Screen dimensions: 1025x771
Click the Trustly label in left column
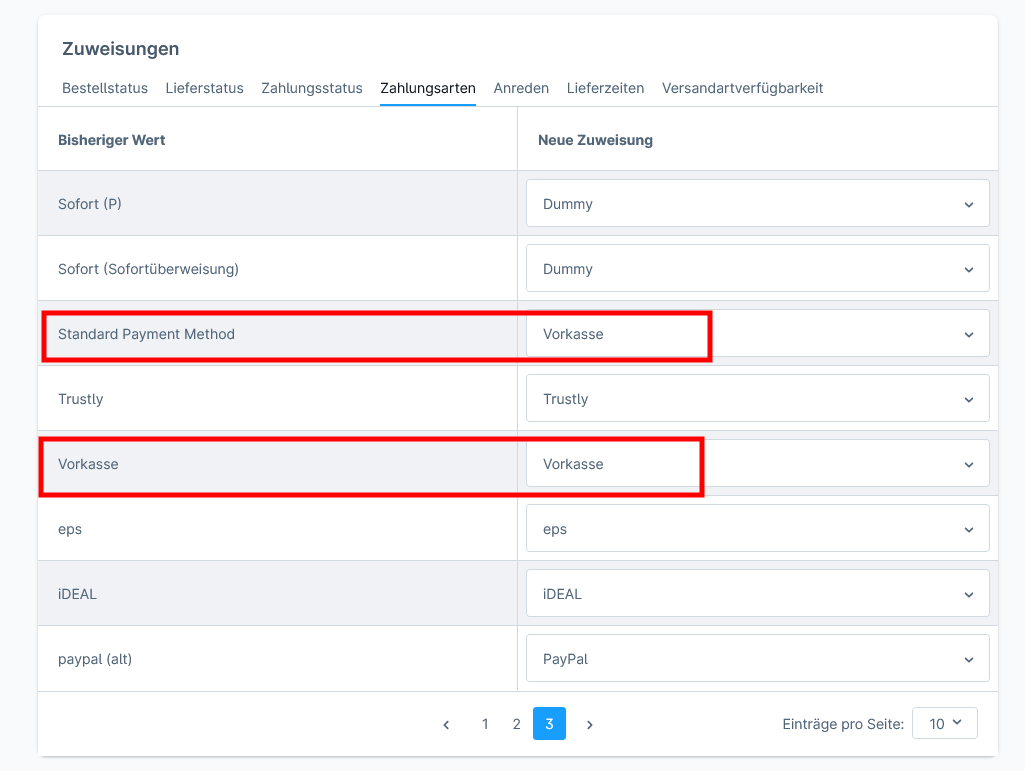[80, 399]
